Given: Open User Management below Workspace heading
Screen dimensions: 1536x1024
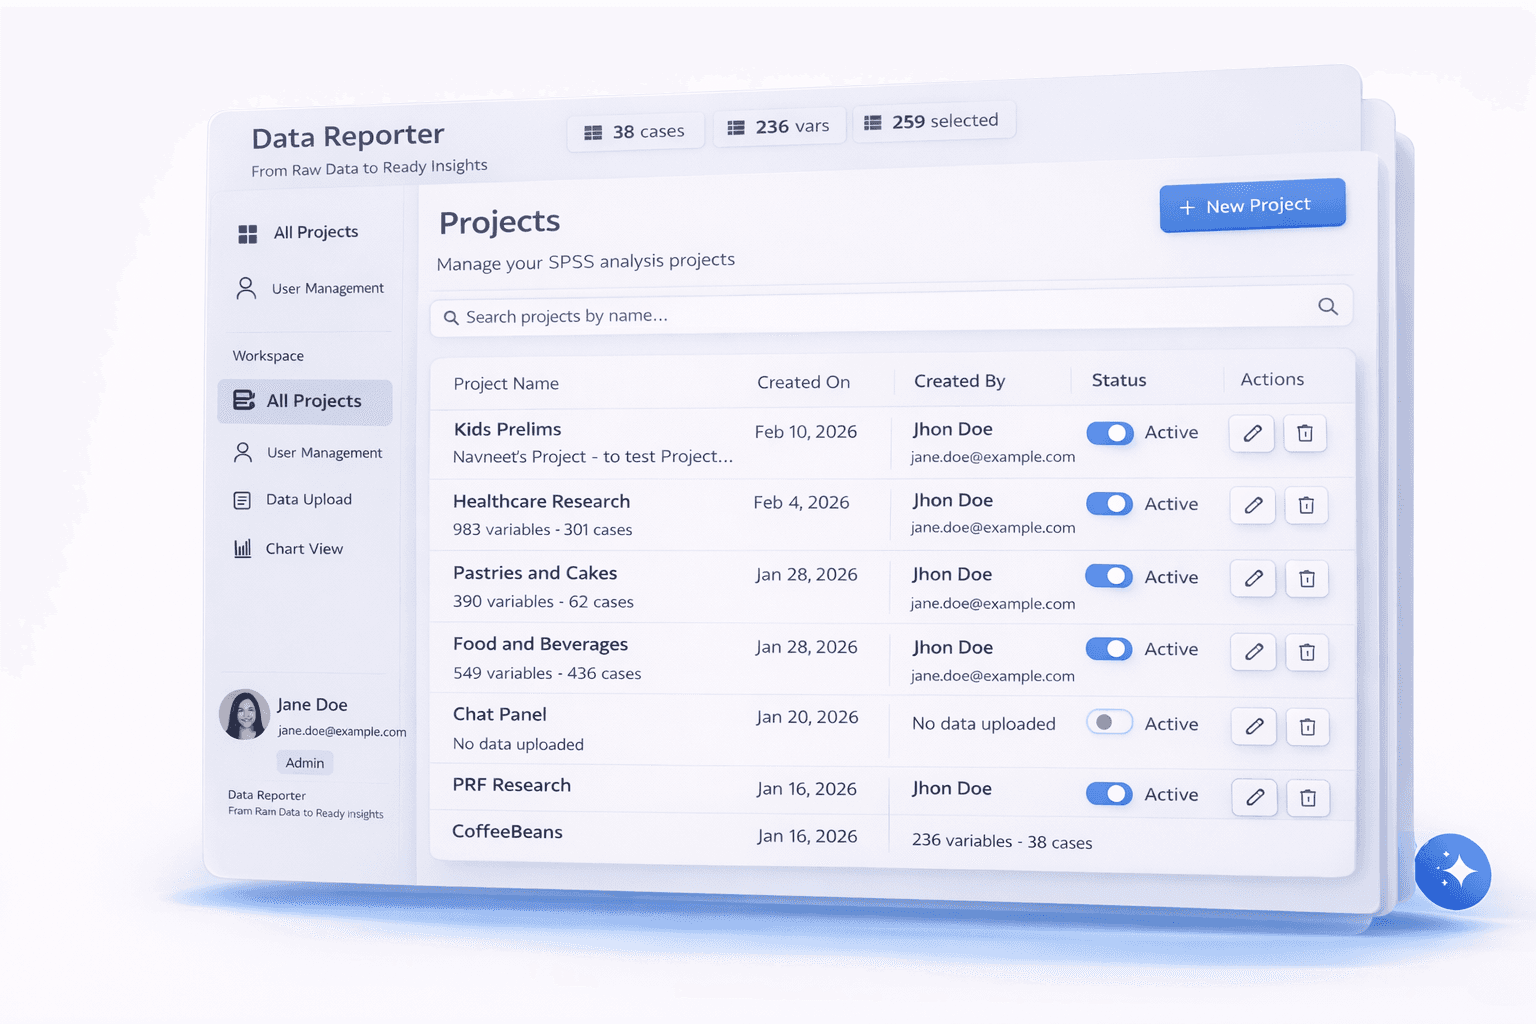Looking at the screenshot, I should (x=323, y=453).
